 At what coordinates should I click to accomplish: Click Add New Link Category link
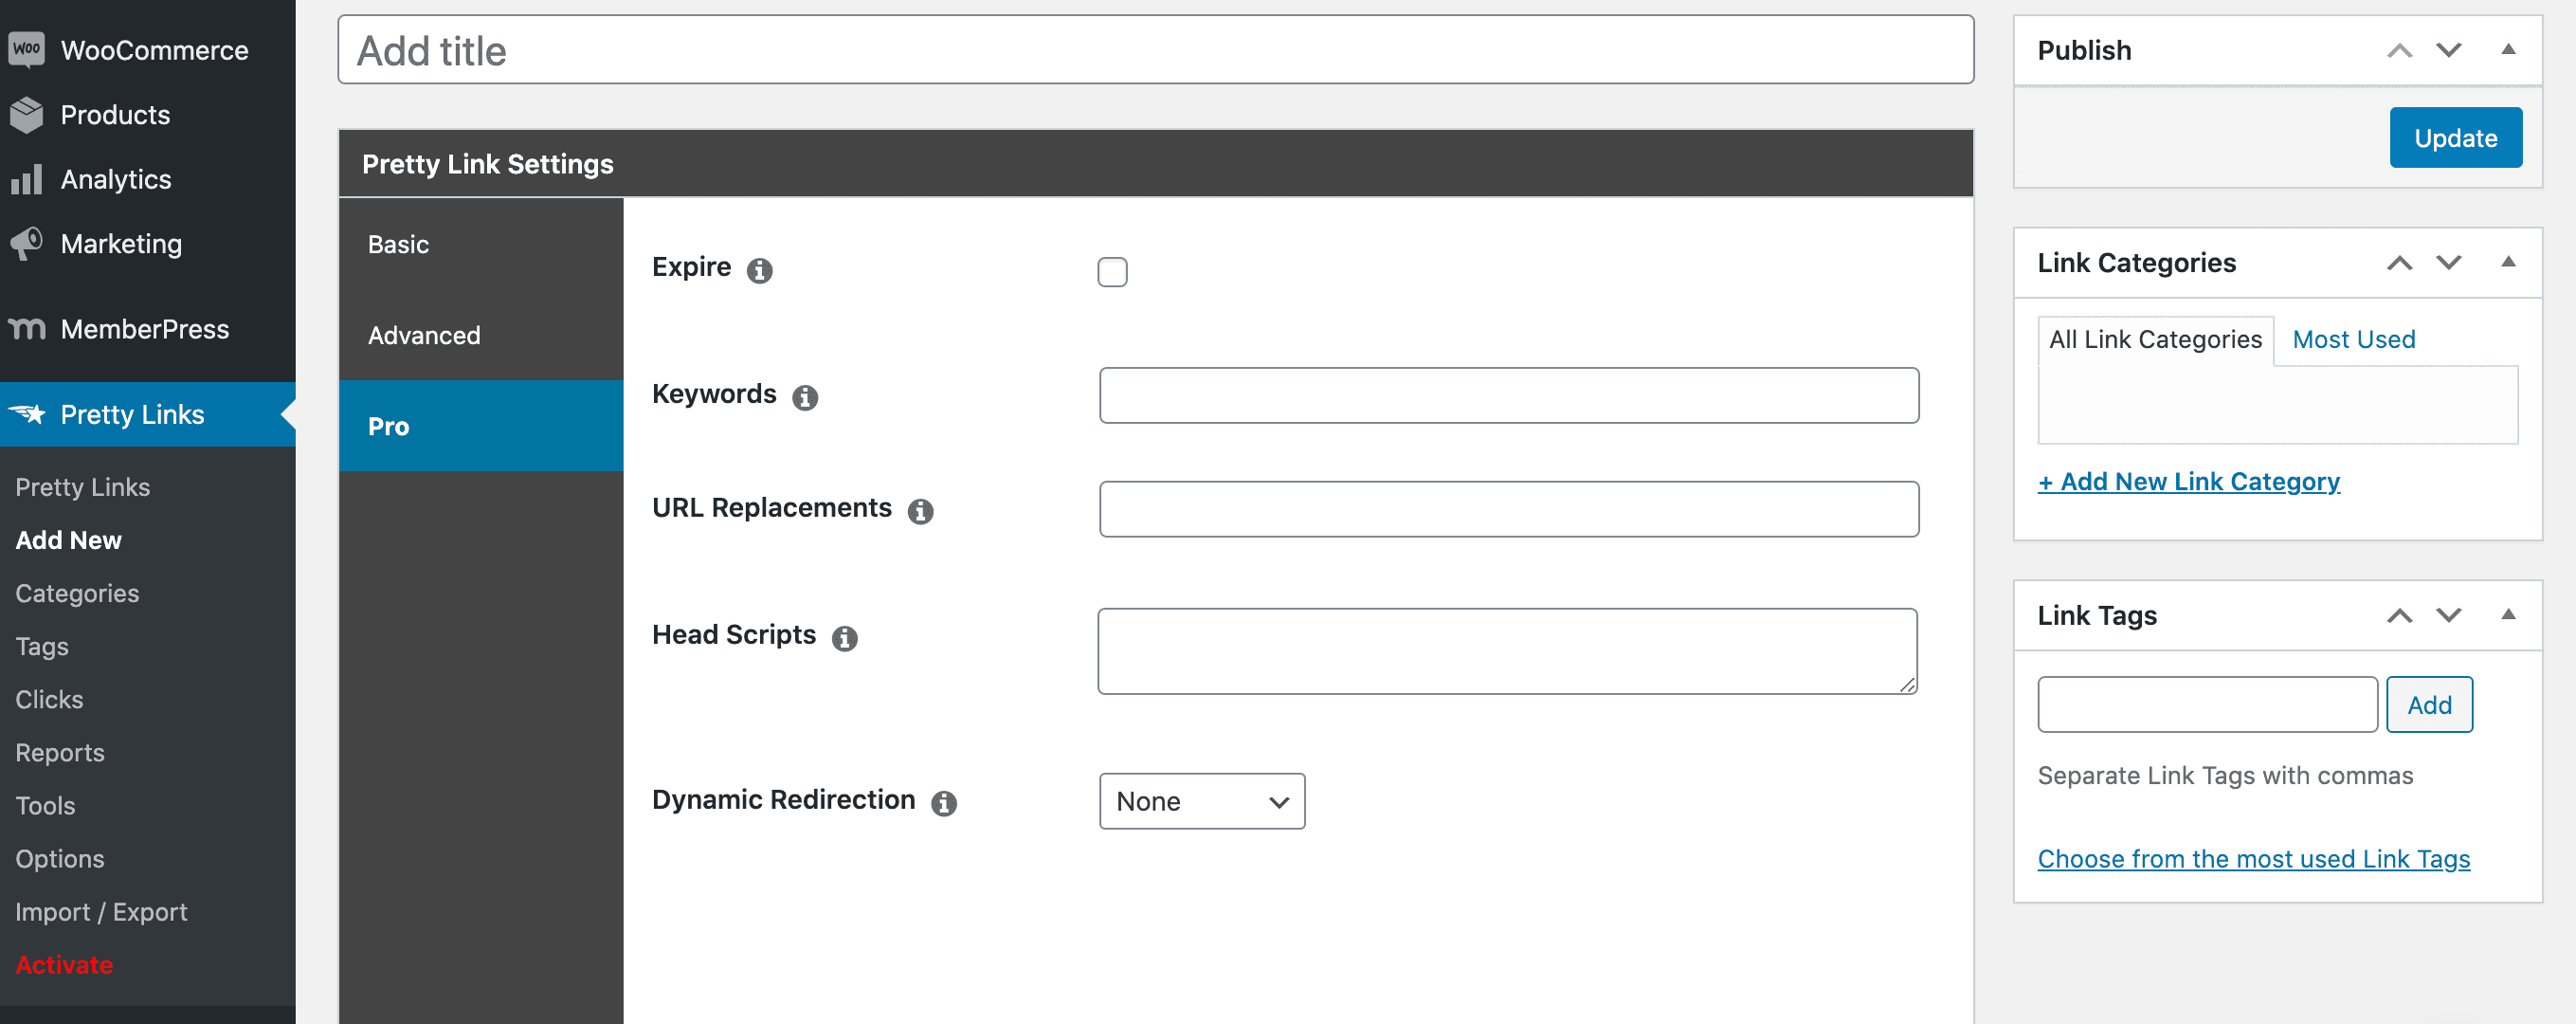point(2188,482)
